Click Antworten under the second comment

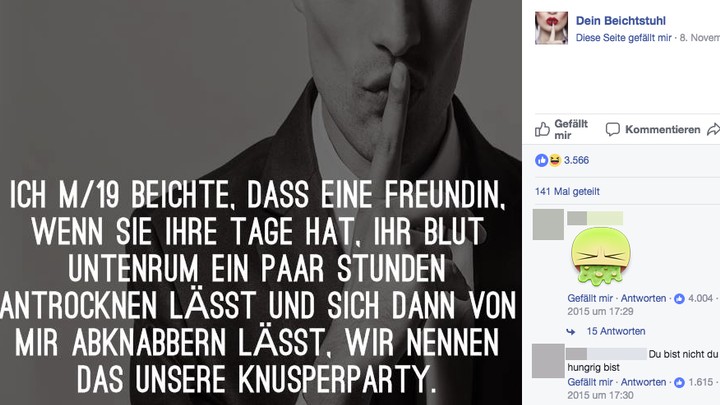point(643,382)
